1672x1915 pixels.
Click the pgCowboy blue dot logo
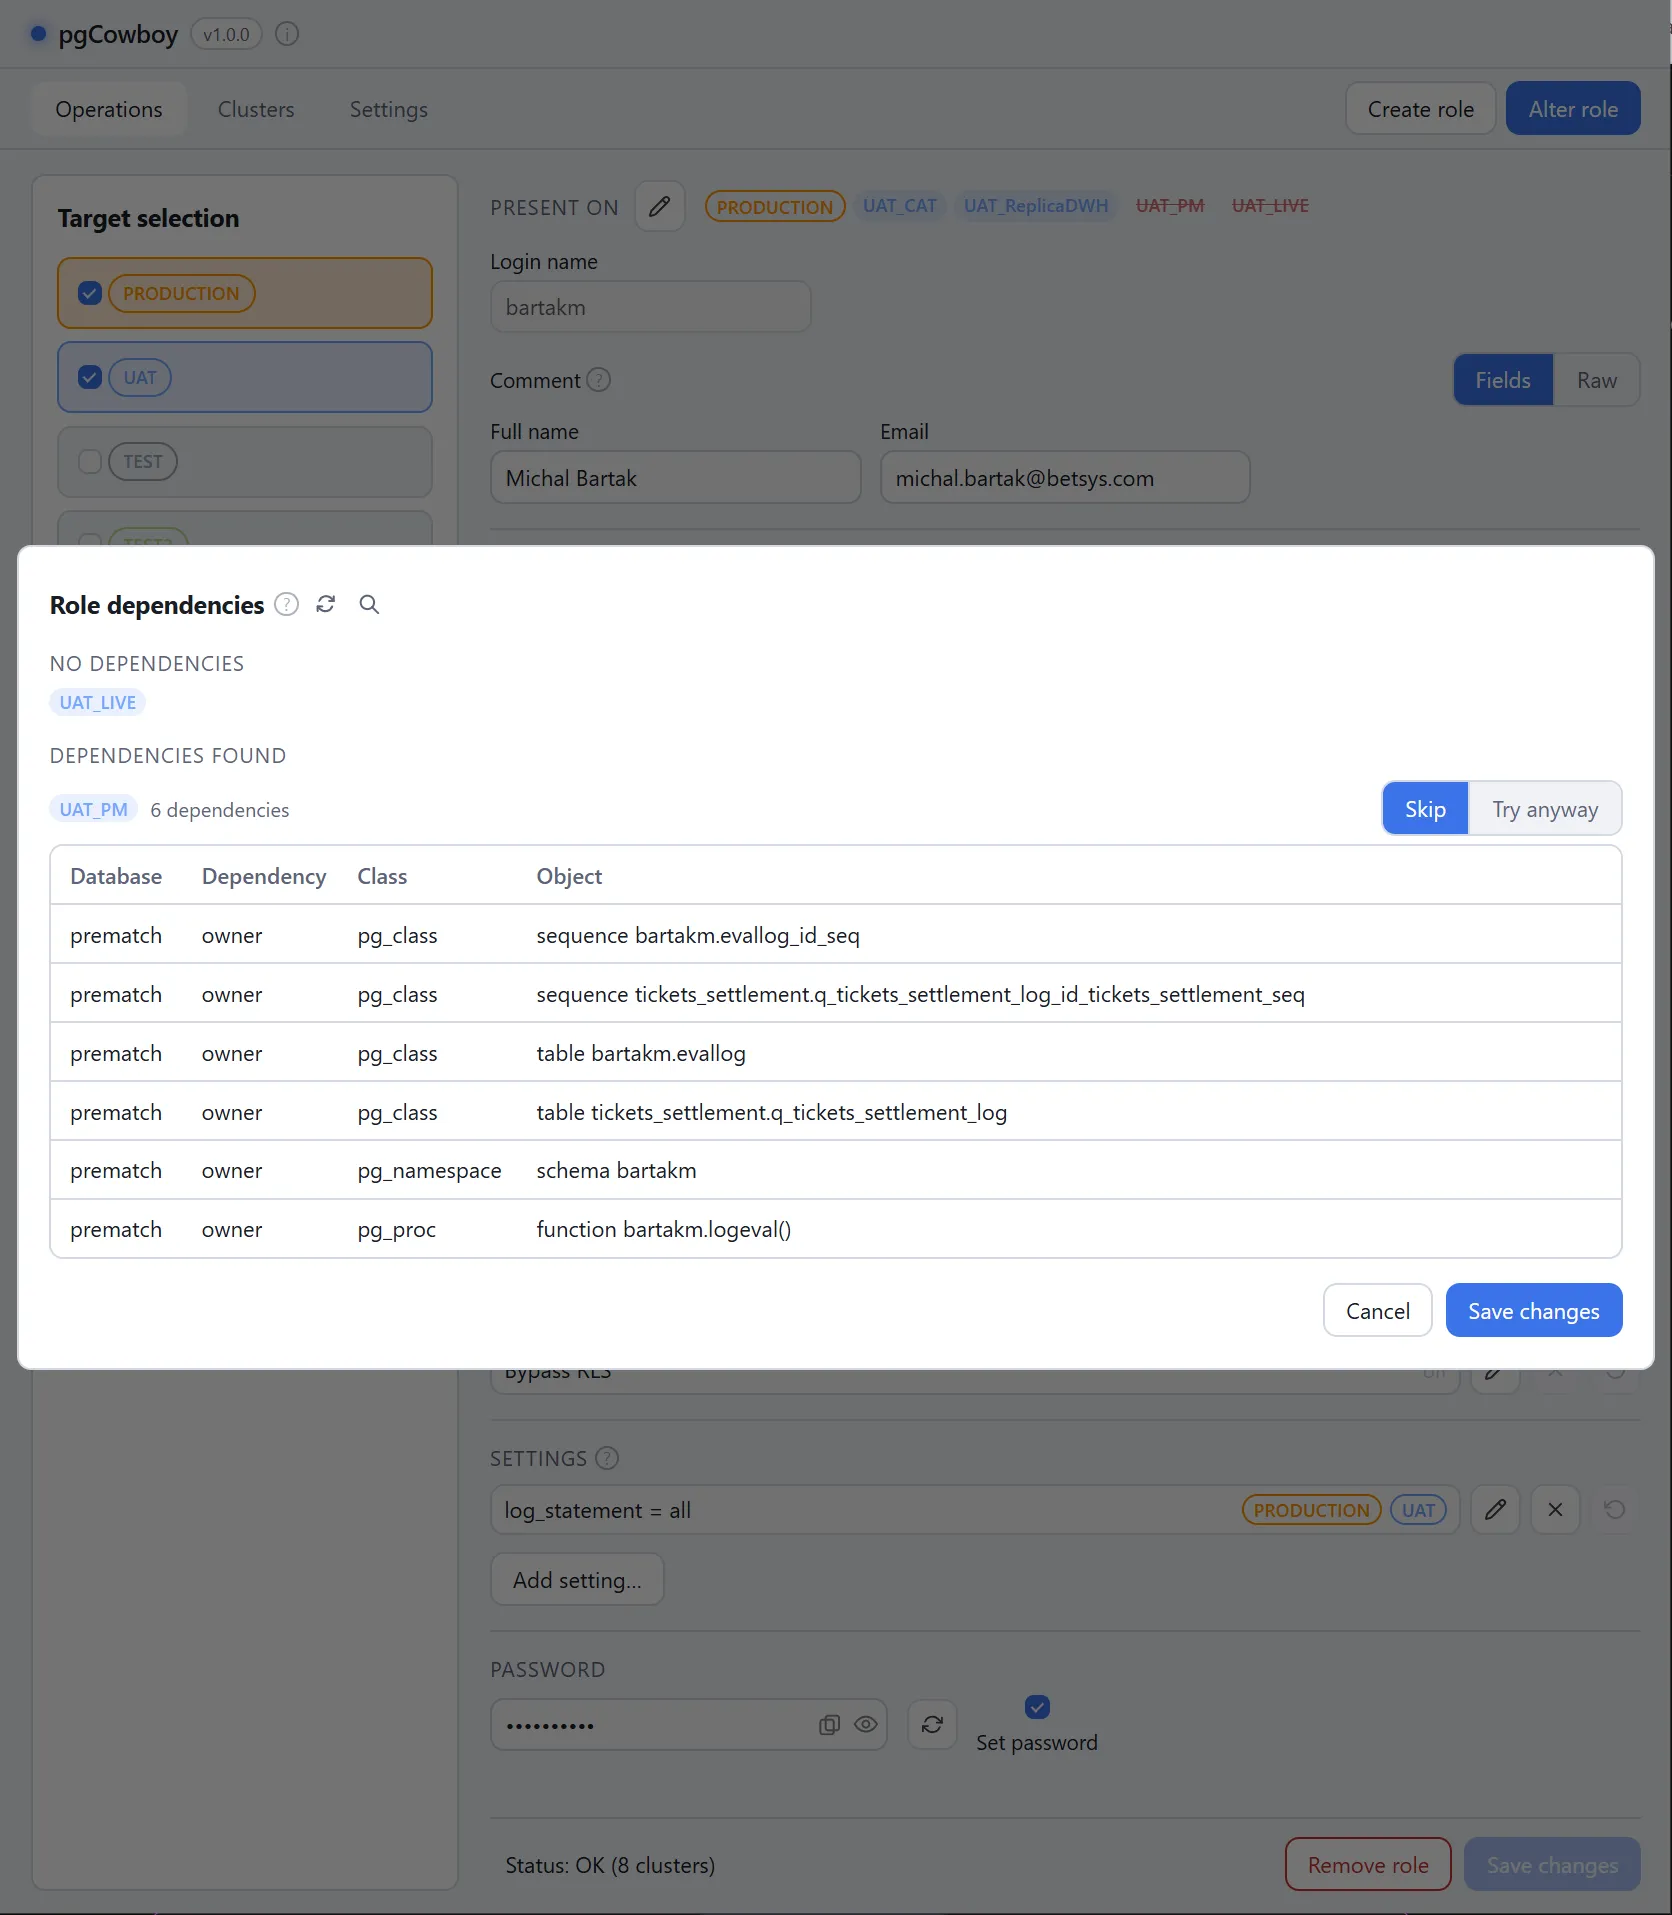click(x=38, y=34)
